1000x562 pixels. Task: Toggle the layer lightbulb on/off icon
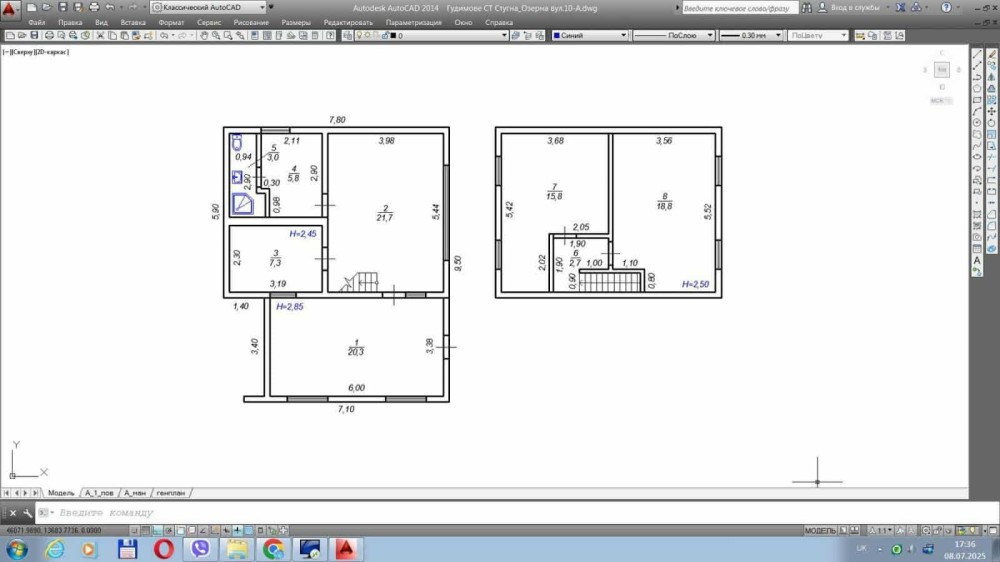[x=357, y=35]
